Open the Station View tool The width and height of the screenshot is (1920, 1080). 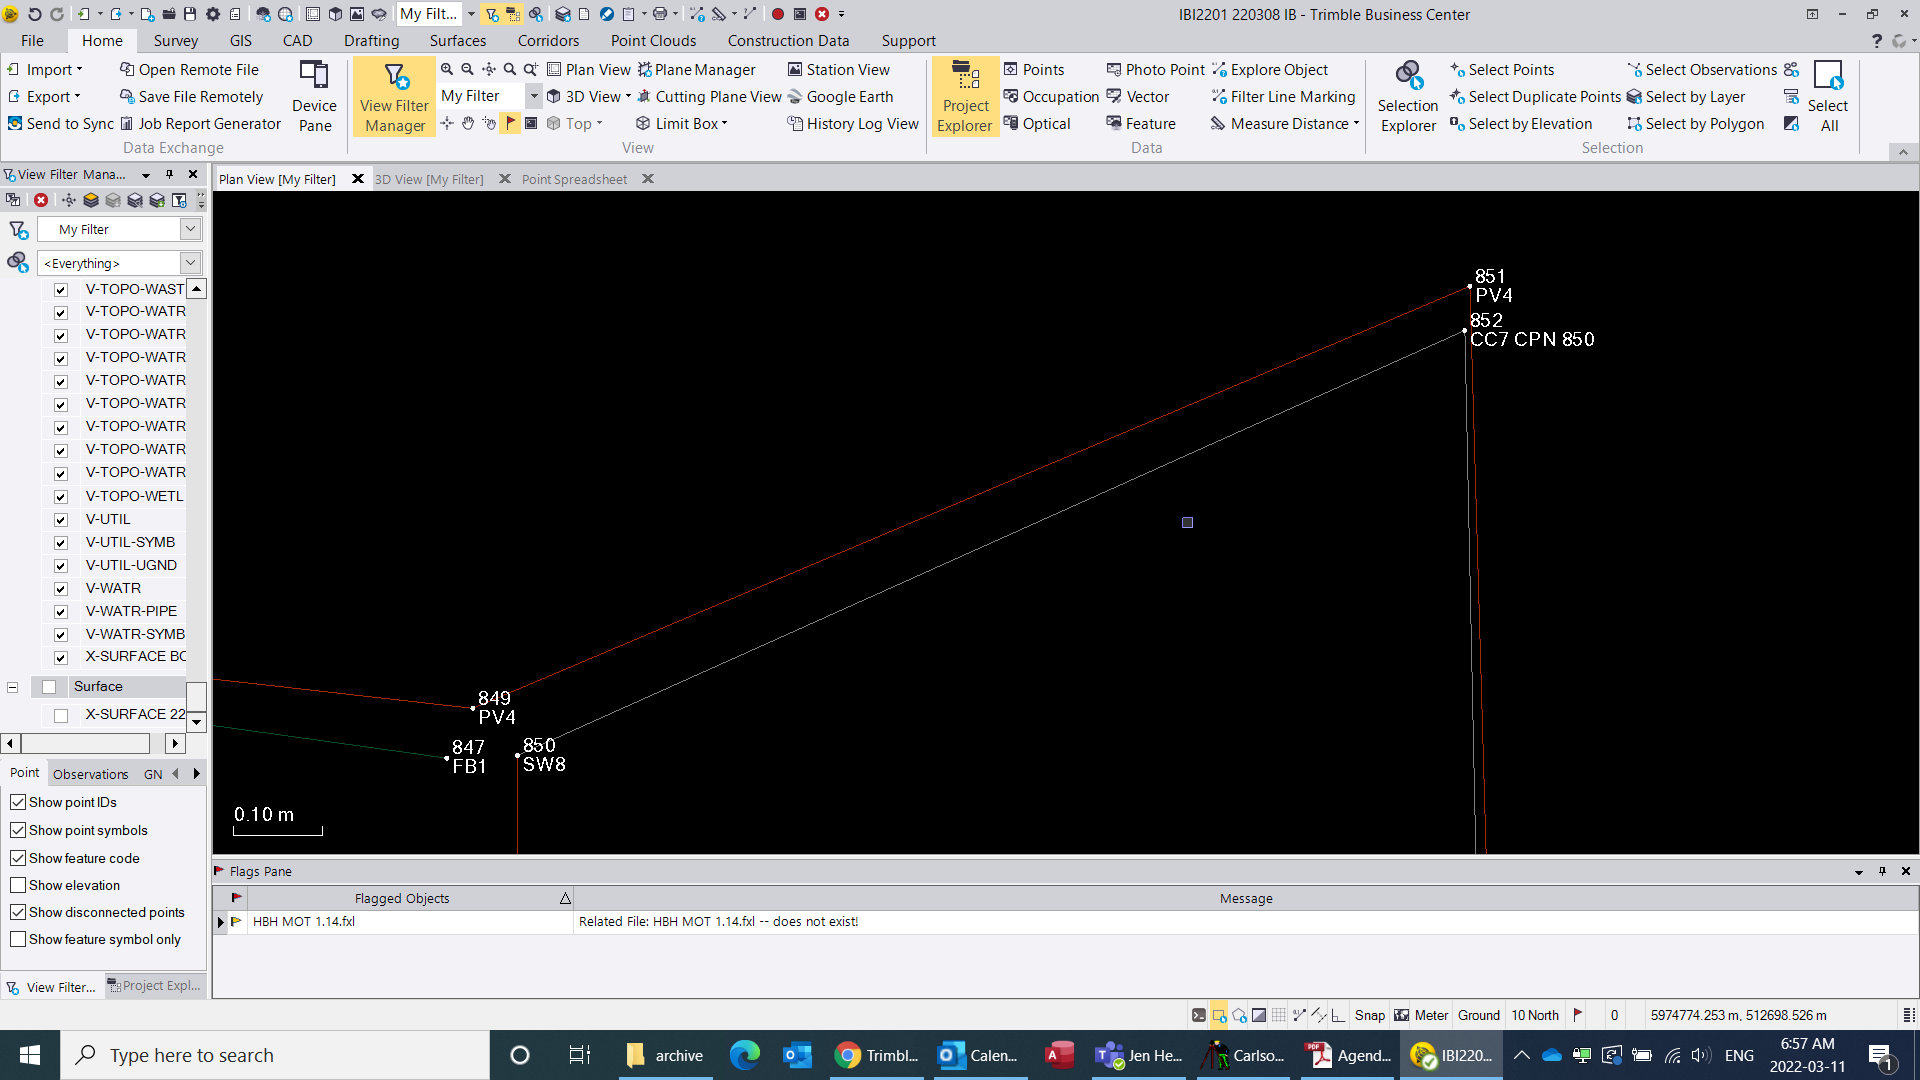point(839,69)
